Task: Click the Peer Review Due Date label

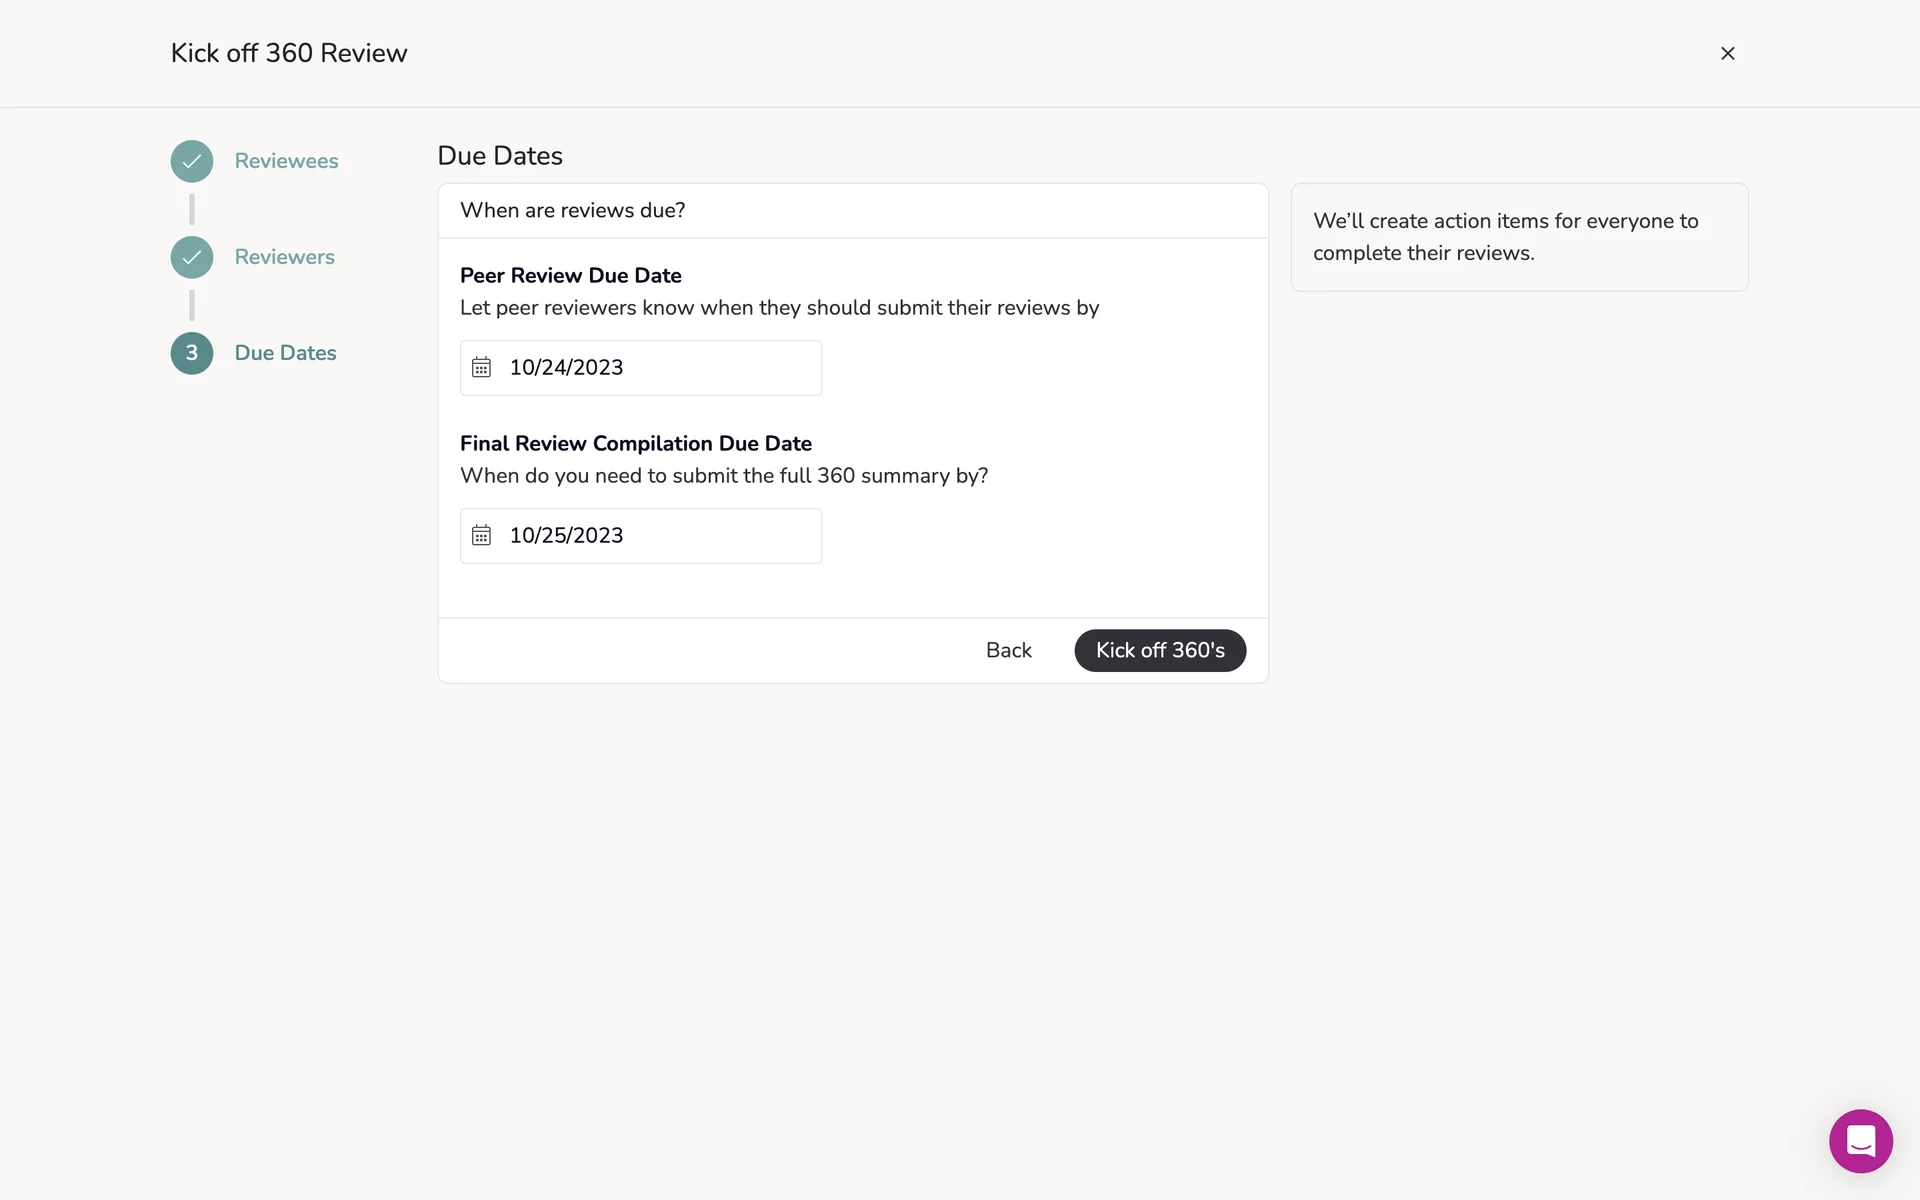Action: (x=570, y=275)
